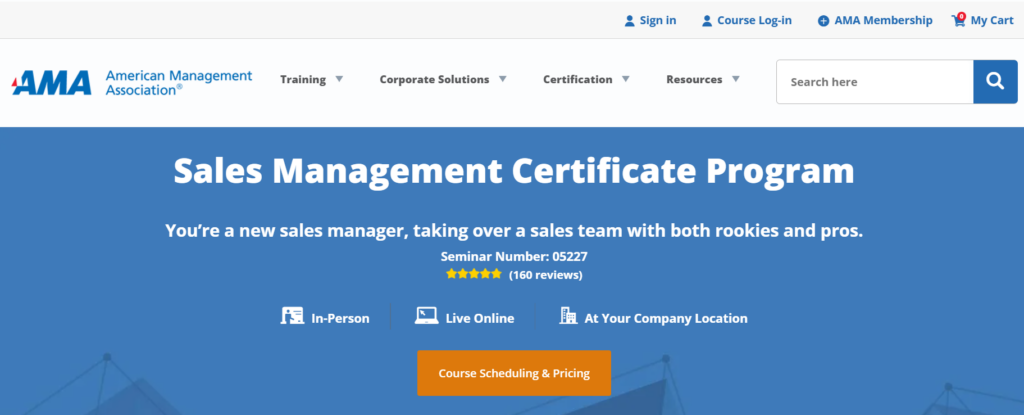Click American Management Association text link
The height and width of the screenshot is (415, 1024).
[x=179, y=83]
